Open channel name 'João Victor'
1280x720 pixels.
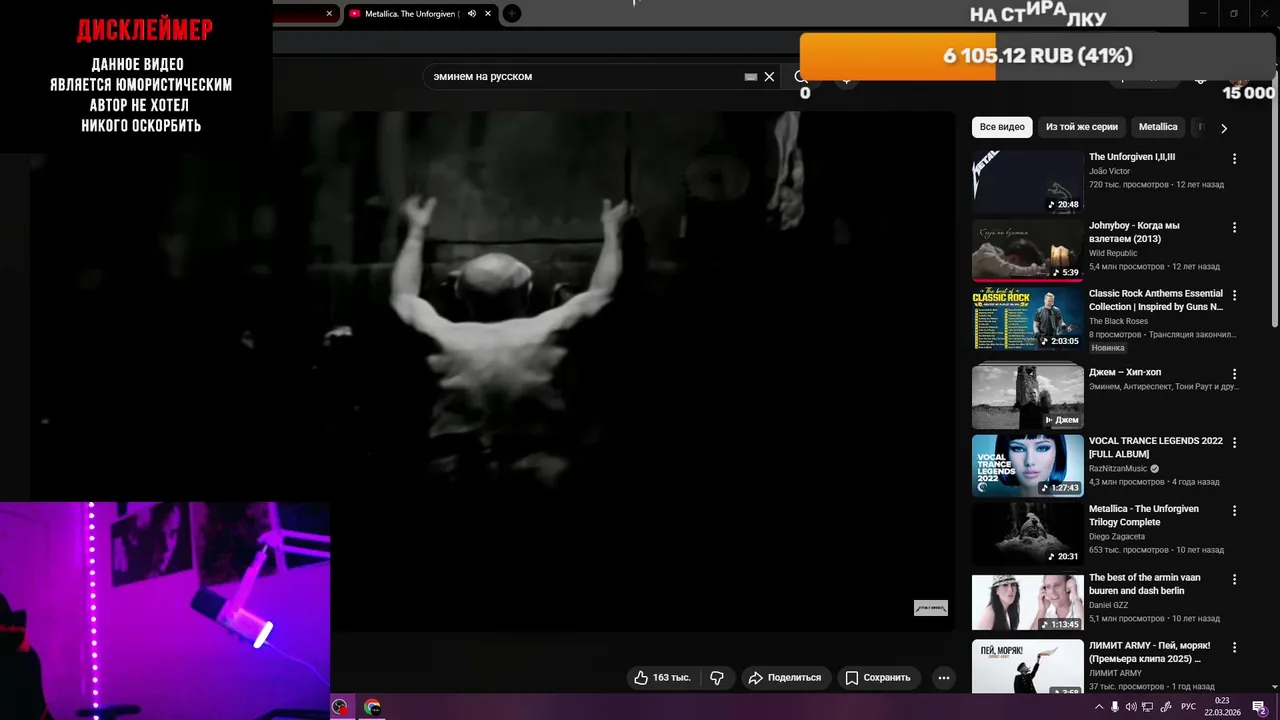(1109, 171)
